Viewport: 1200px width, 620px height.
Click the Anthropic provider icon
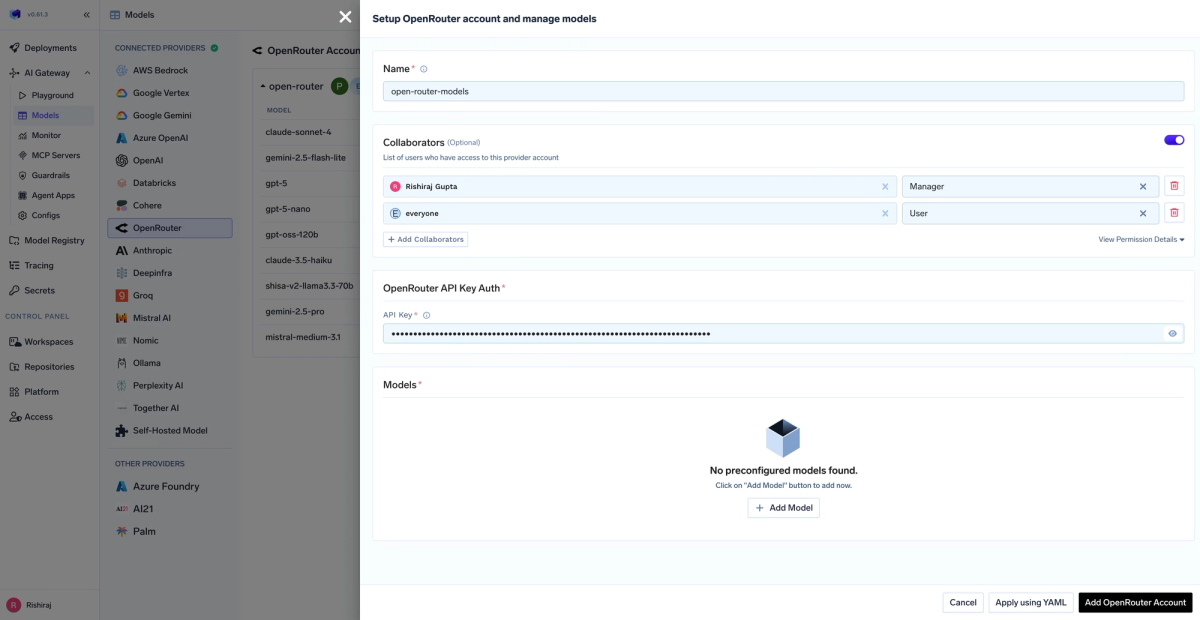pyautogui.click(x=122, y=251)
